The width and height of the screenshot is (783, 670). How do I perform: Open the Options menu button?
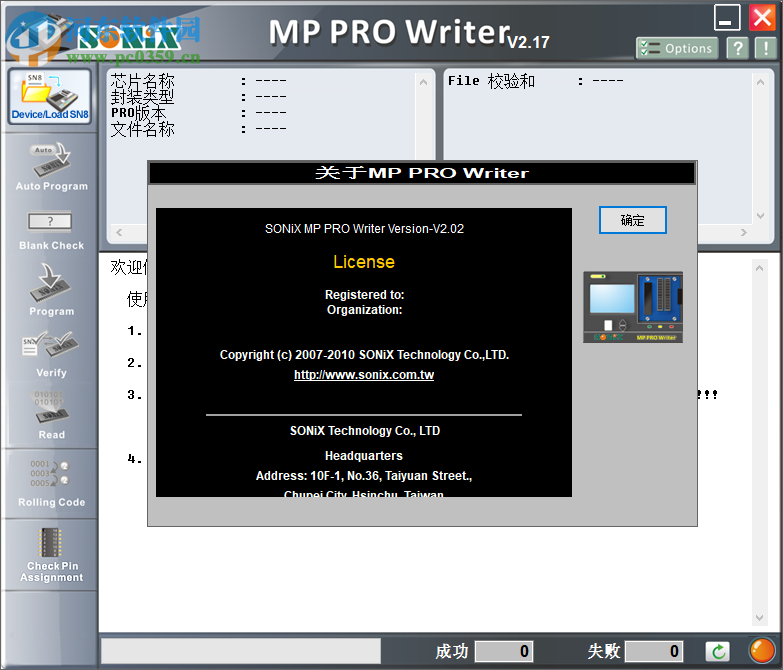click(x=677, y=48)
